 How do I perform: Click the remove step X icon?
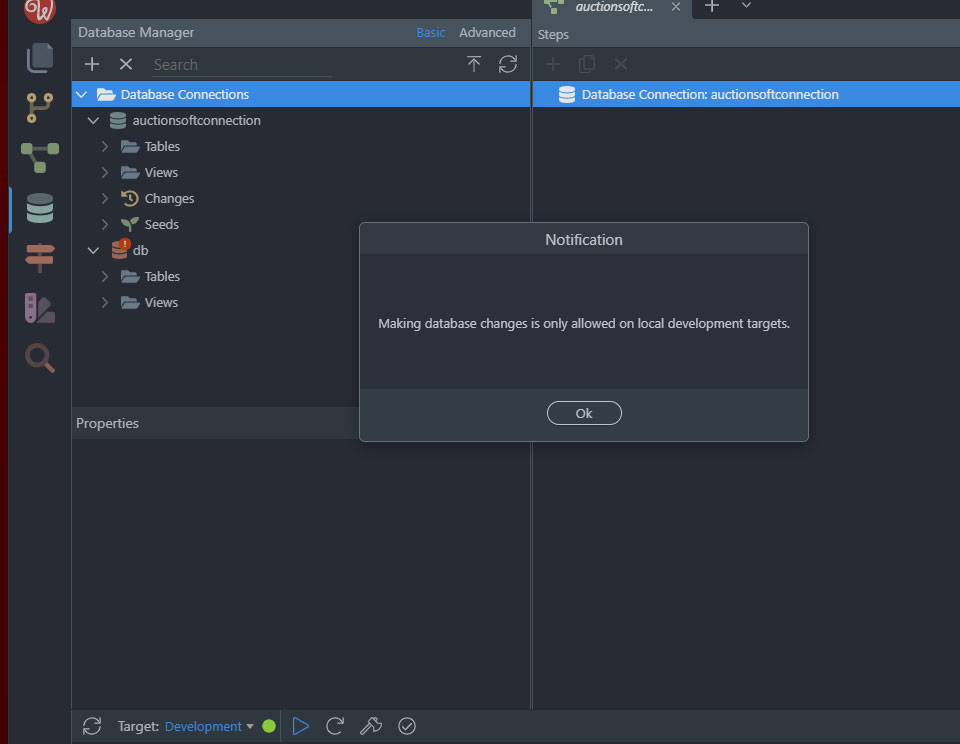tap(621, 64)
